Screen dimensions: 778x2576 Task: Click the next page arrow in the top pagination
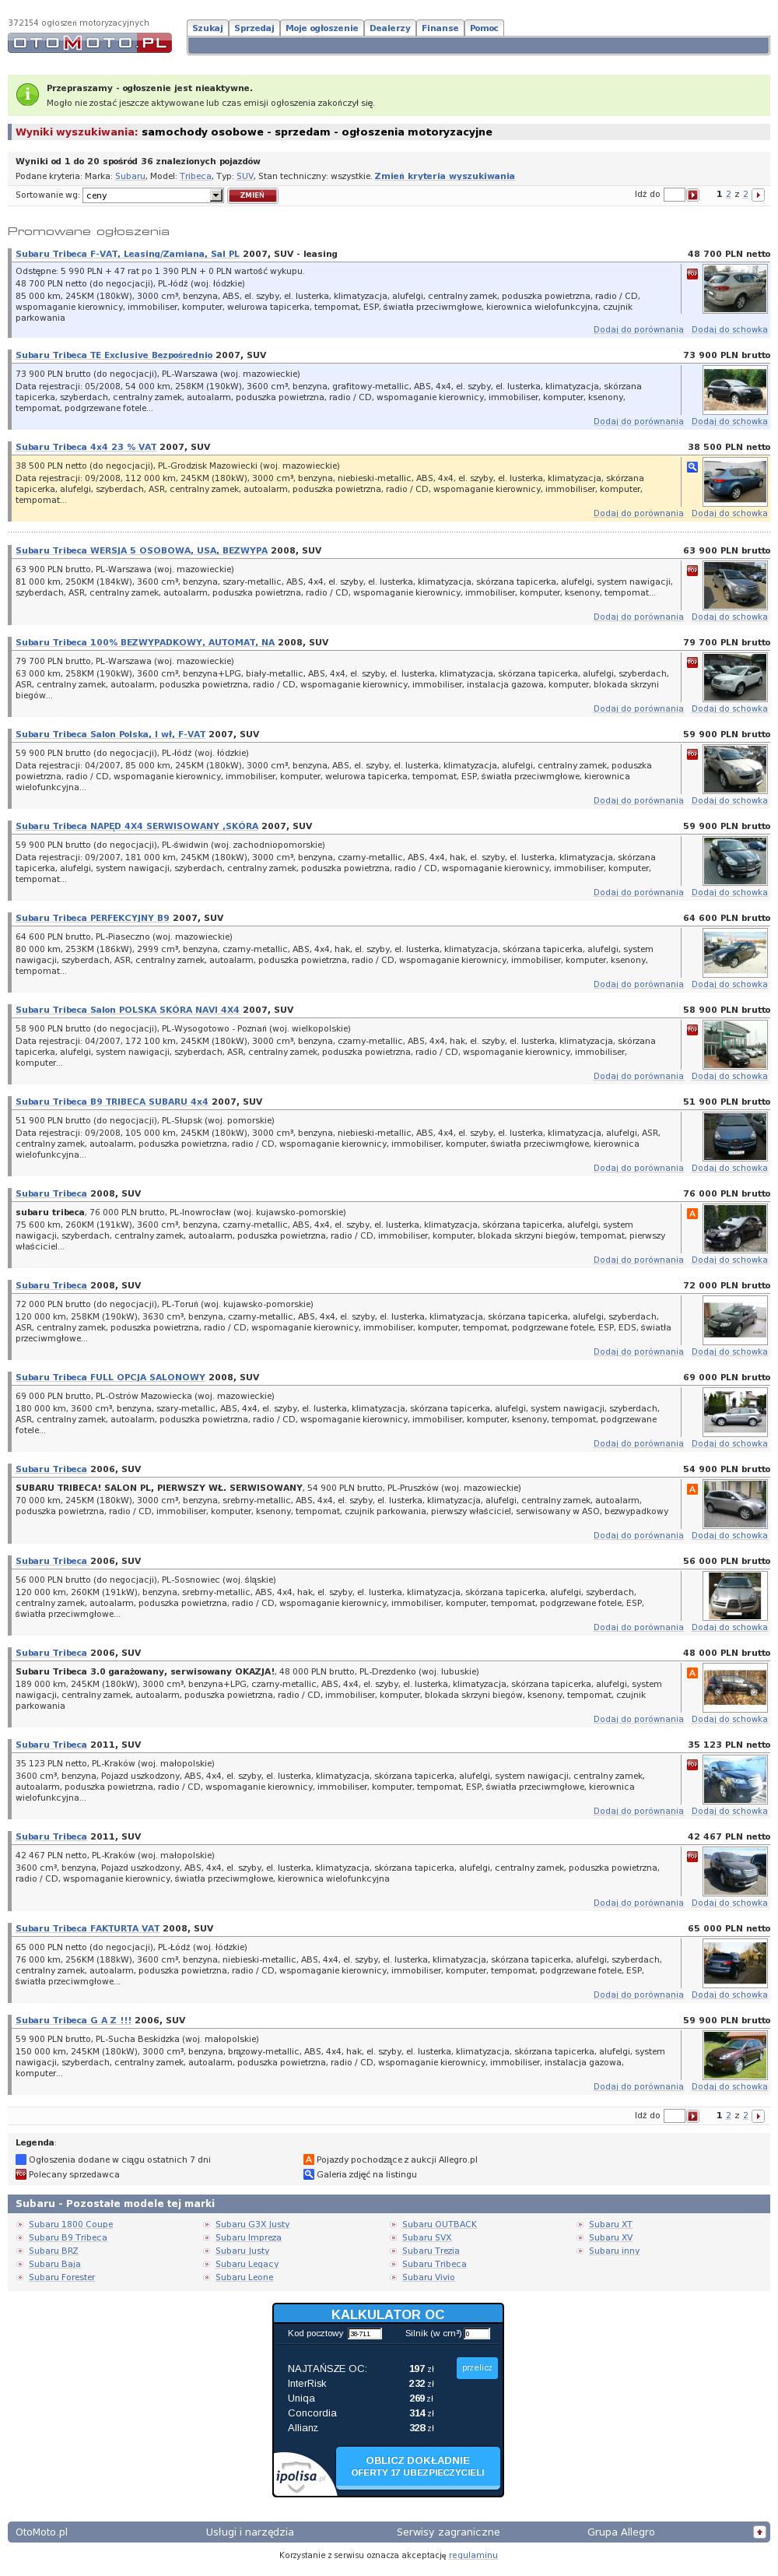(758, 195)
